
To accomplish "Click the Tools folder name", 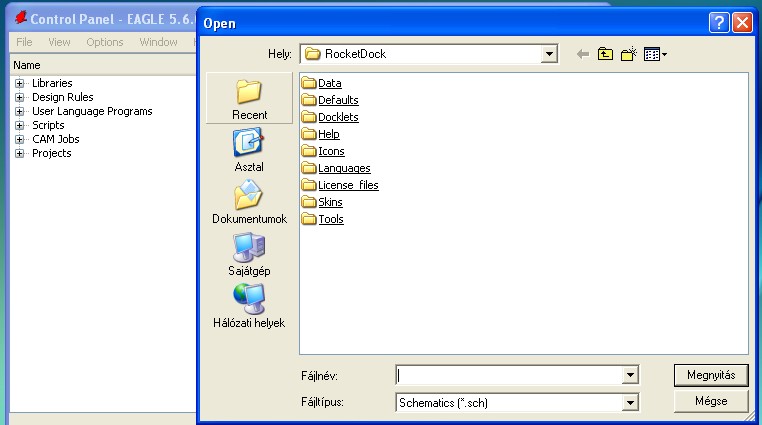I will point(331,219).
